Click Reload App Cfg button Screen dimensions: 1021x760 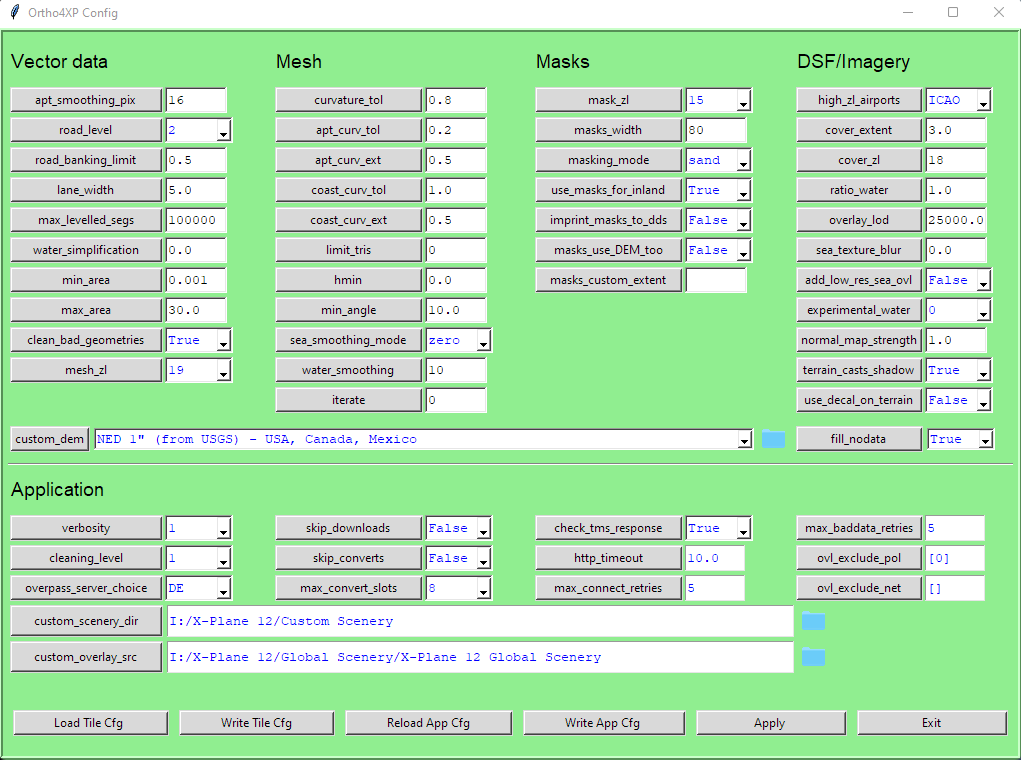[428, 723]
